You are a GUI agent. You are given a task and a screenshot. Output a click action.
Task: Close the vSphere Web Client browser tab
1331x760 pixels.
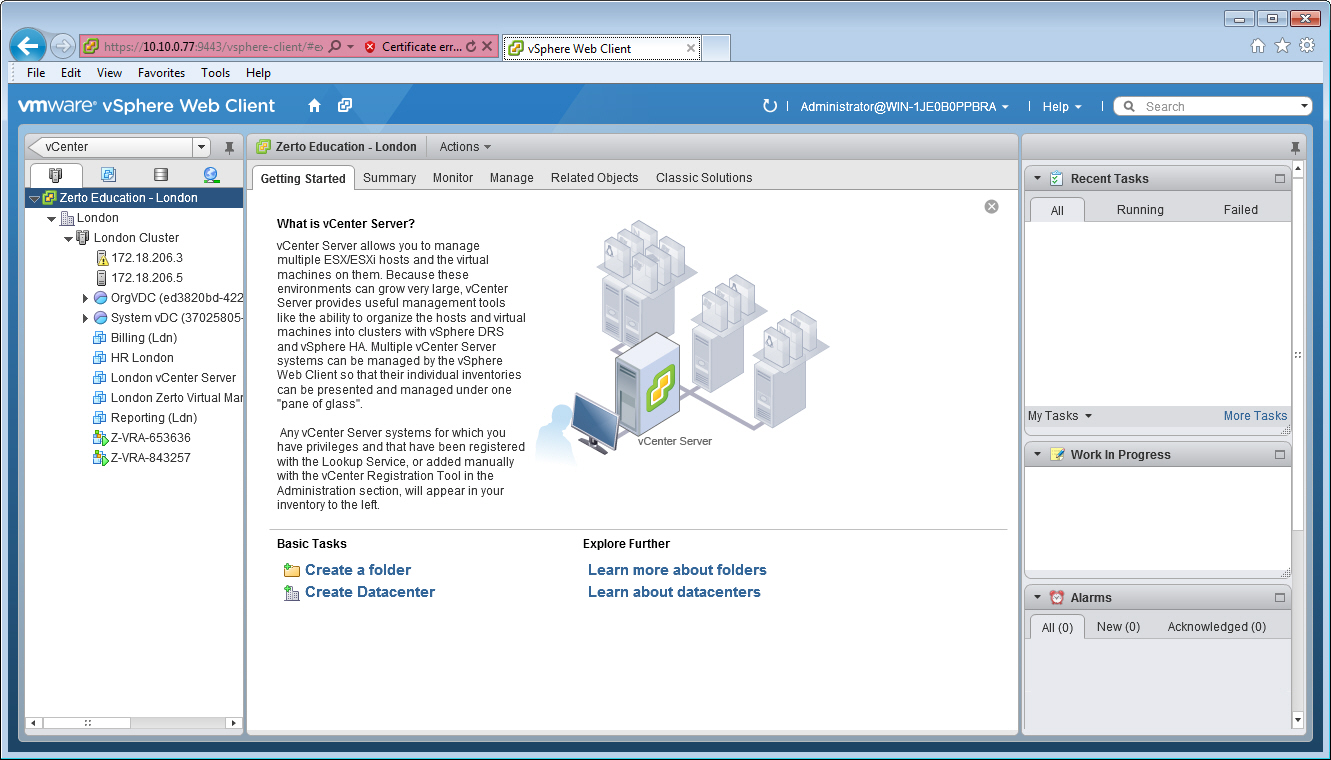click(691, 48)
